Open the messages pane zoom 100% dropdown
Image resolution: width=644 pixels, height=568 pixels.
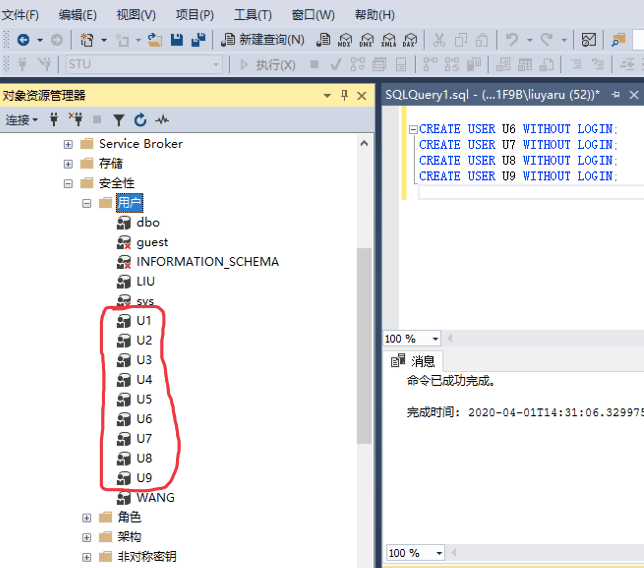tap(439, 553)
